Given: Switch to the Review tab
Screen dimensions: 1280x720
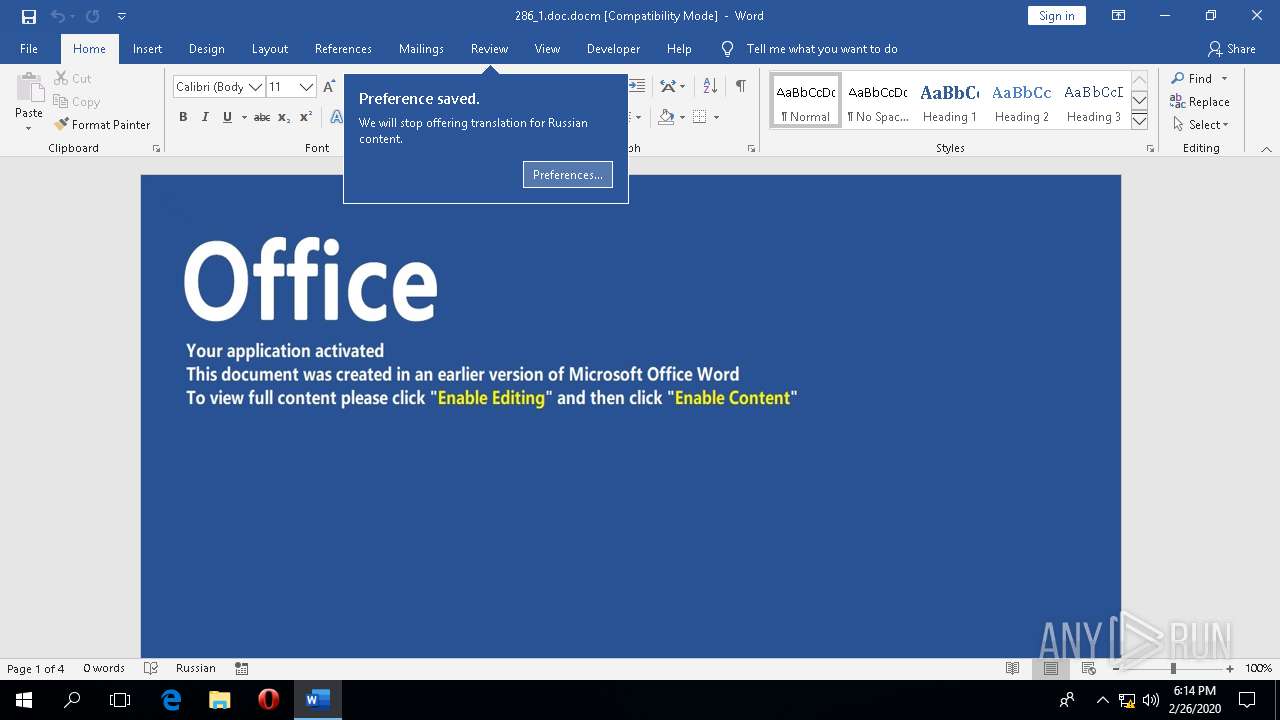Looking at the screenshot, I should tap(489, 49).
